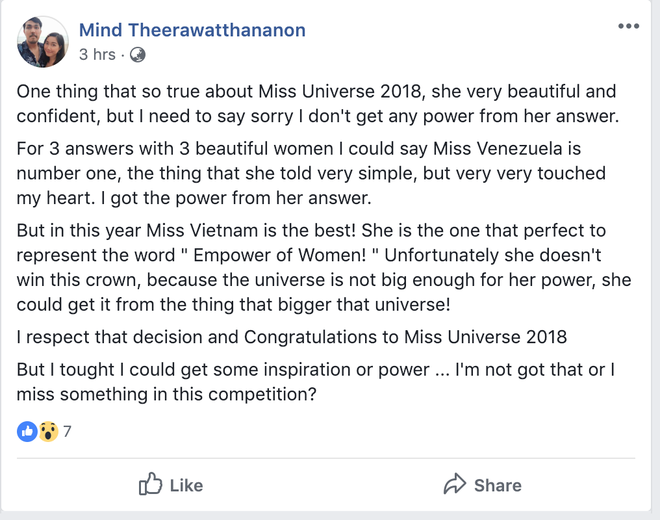Screen dimensions: 660x520
Task: Click the author's profile picture
Action: click(x=42, y=41)
